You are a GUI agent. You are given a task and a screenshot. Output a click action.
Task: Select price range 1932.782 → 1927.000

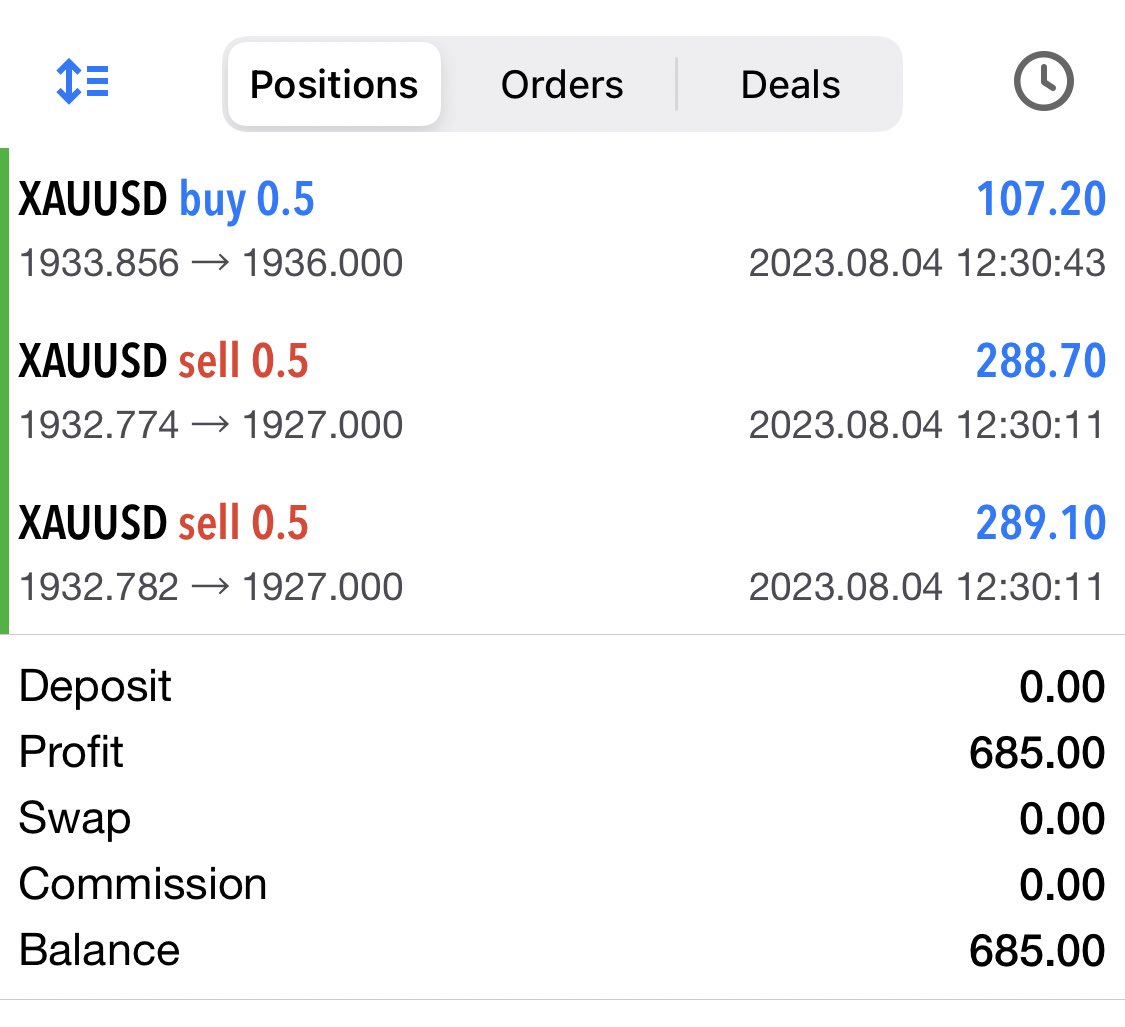click(x=211, y=587)
